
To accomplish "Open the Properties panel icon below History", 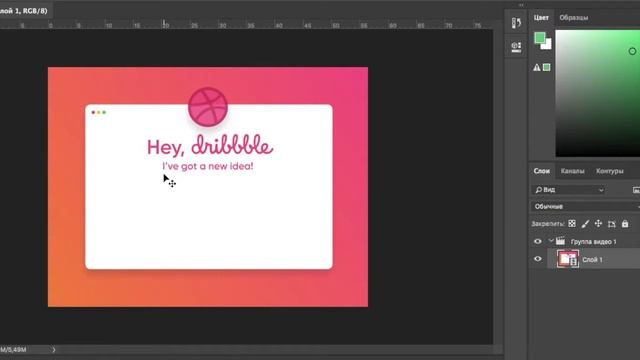I will pyautogui.click(x=516, y=47).
